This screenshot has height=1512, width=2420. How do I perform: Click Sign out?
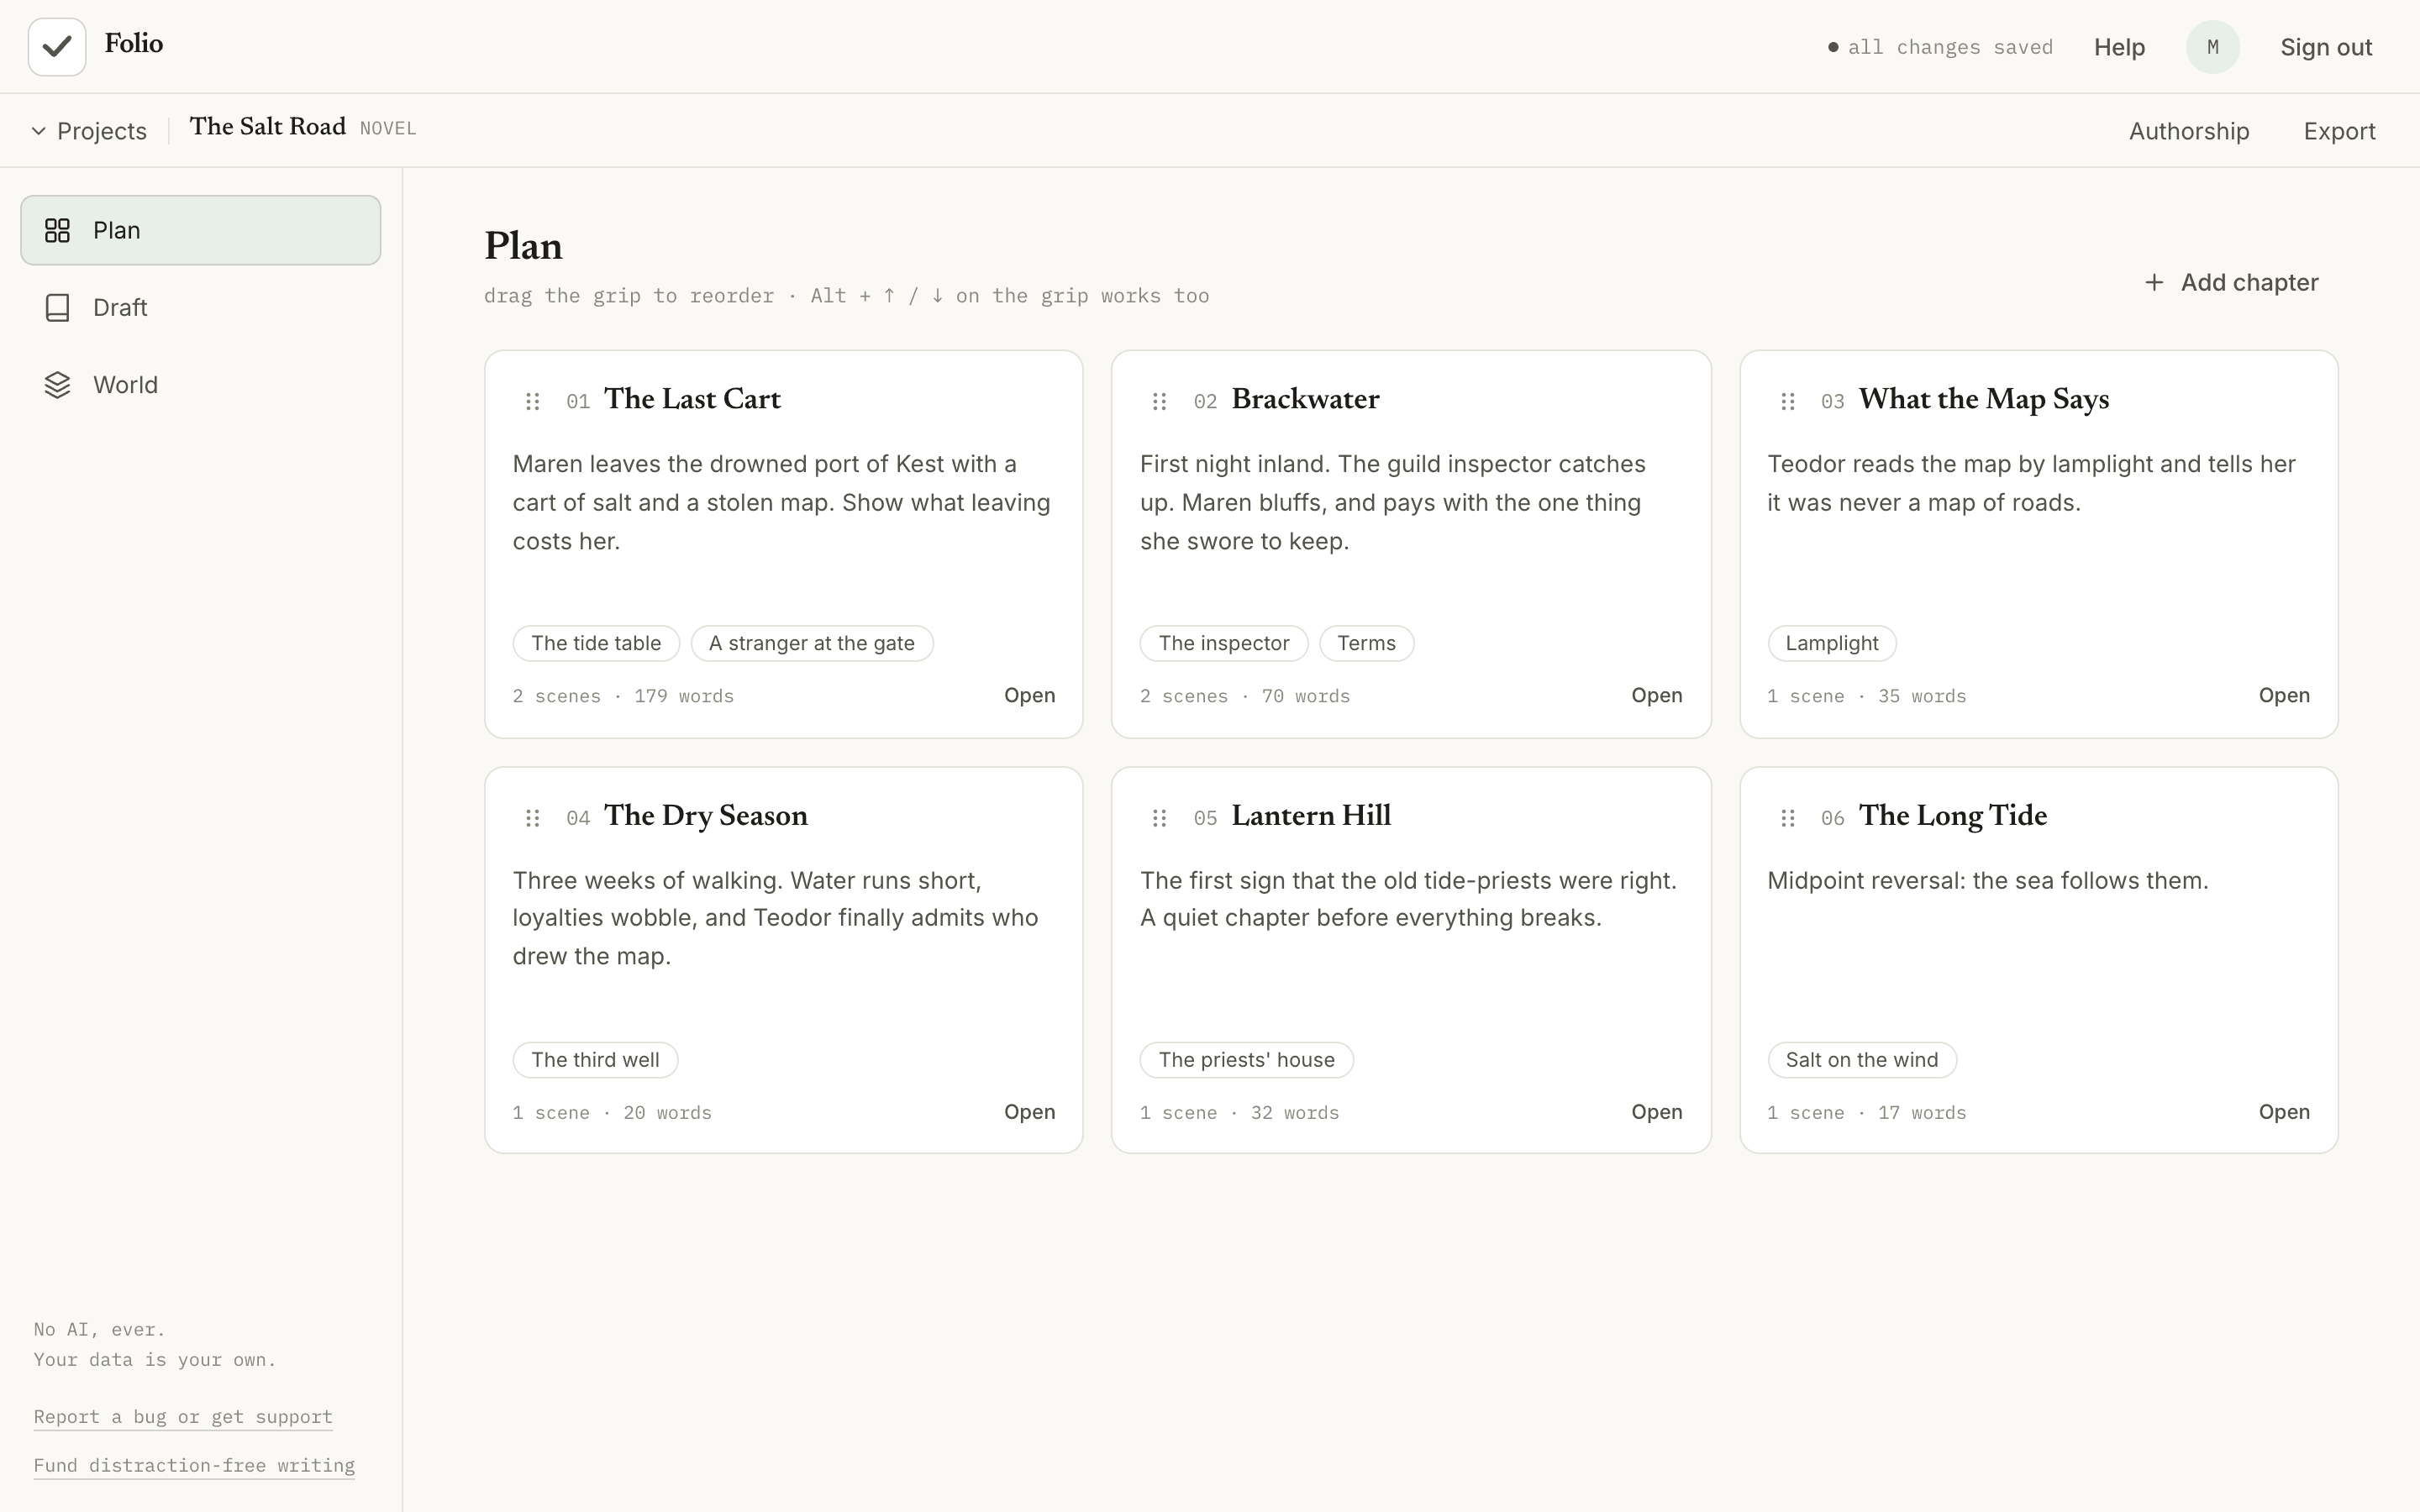2326,47
